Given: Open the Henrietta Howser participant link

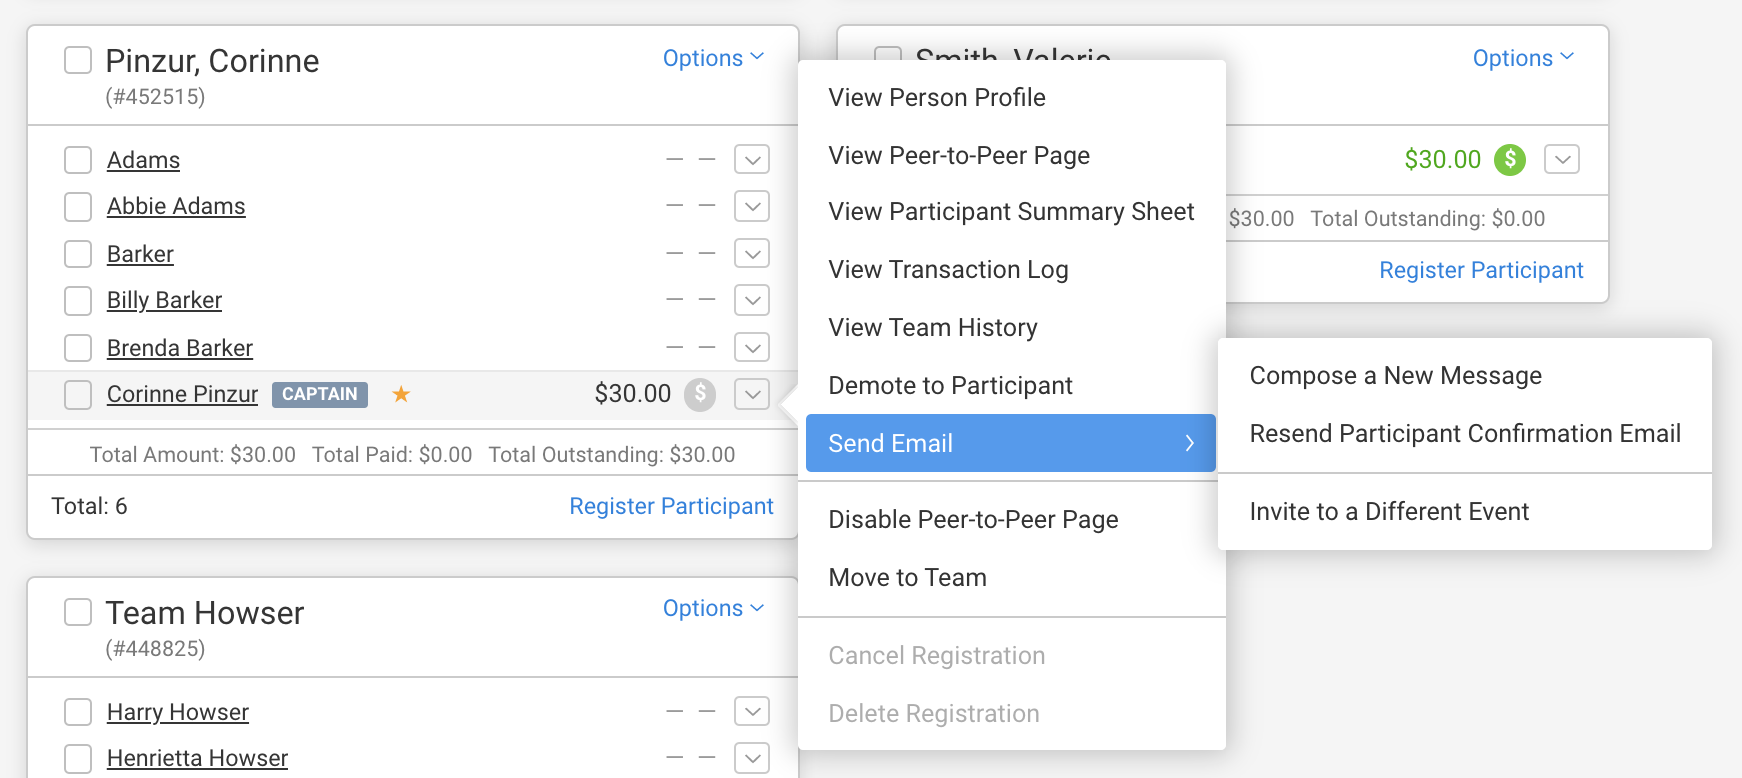Looking at the screenshot, I should tap(197, 758).
